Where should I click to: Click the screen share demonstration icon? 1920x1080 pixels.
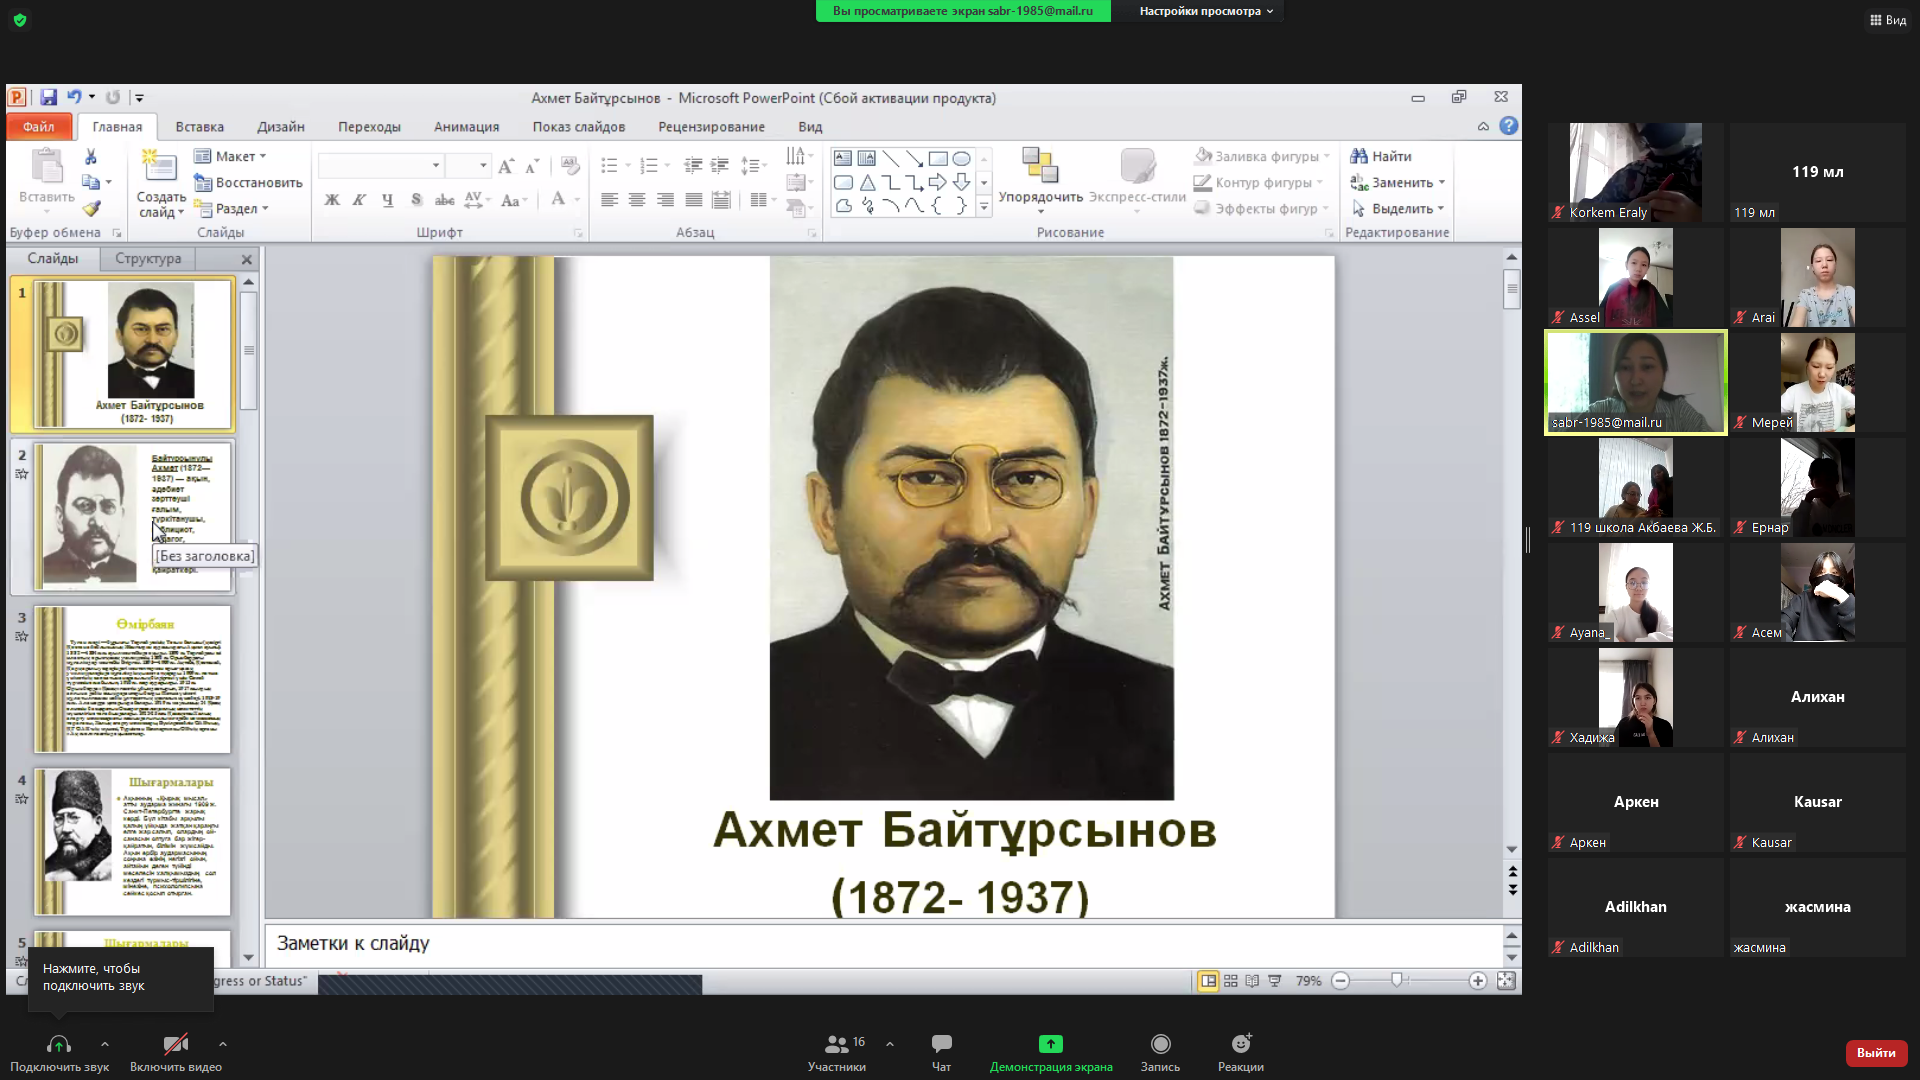(x=1050, y=1044)
